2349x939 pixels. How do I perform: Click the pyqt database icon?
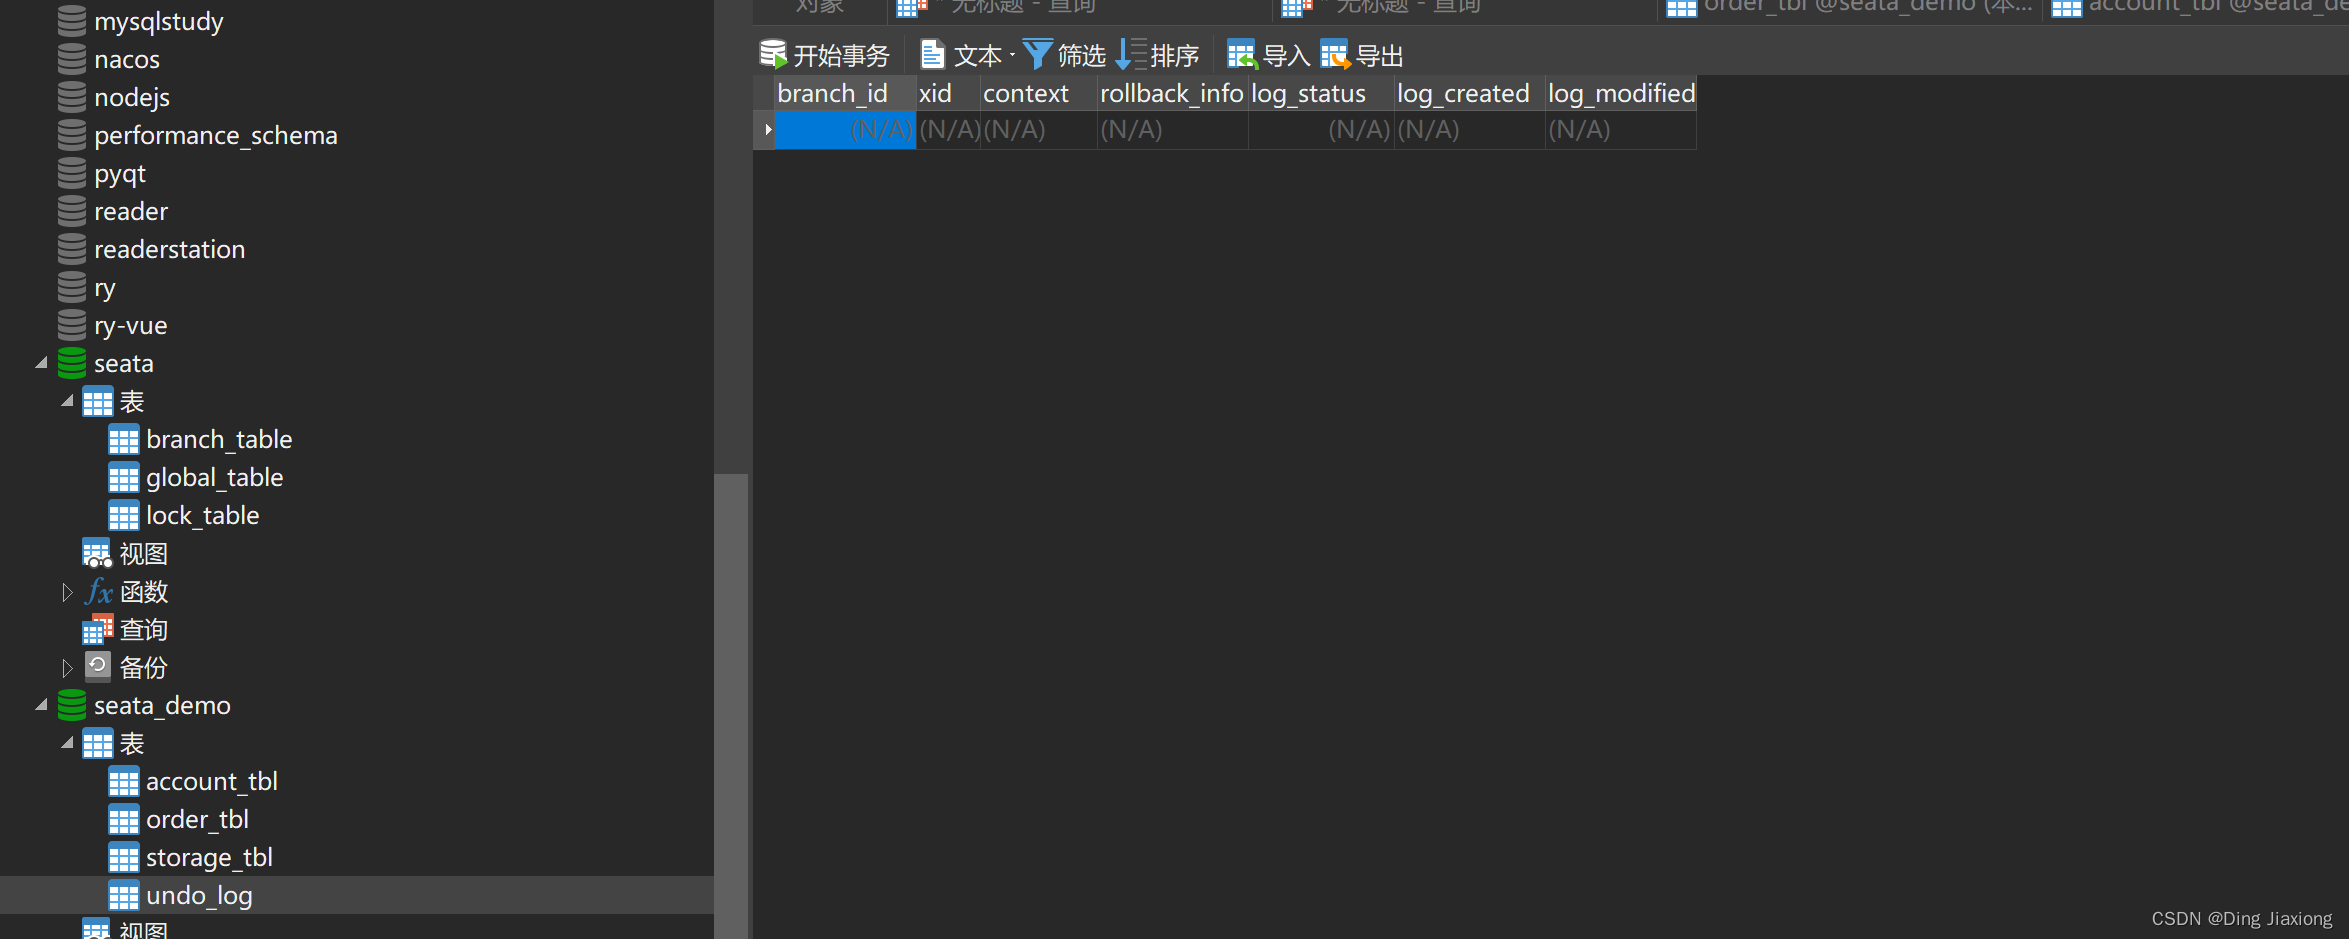72,173
